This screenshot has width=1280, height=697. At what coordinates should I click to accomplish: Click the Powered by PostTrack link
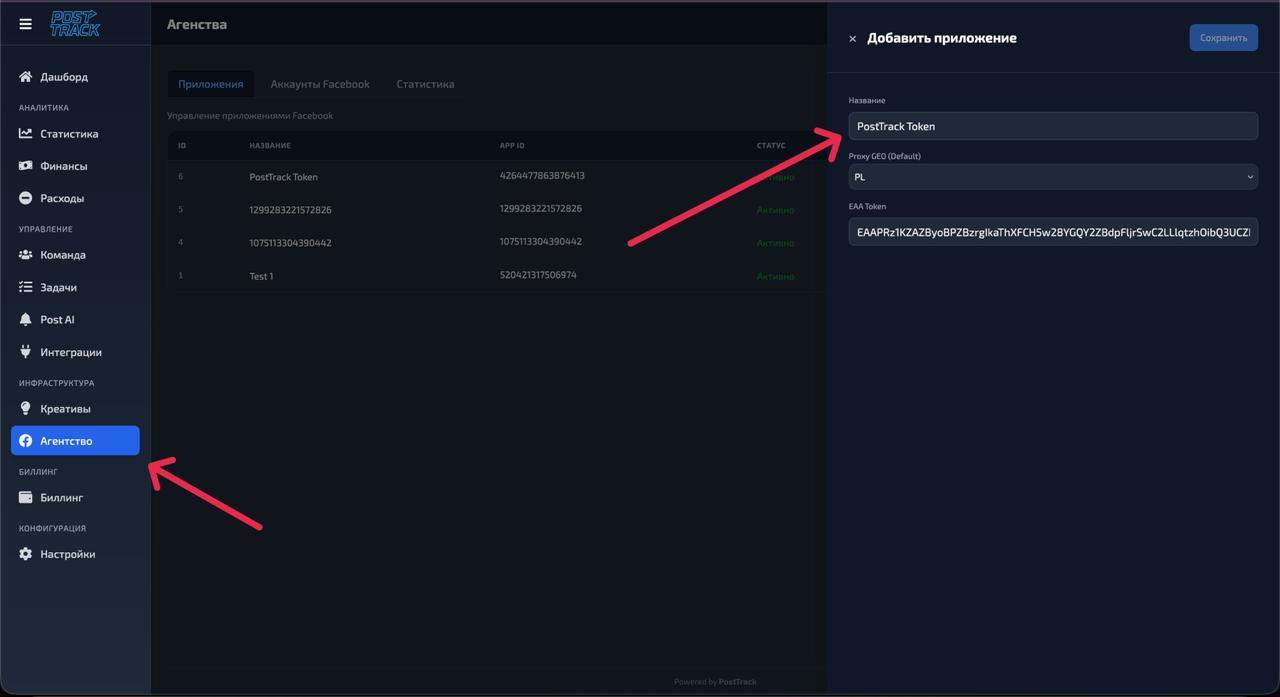[x=714, y=681]
